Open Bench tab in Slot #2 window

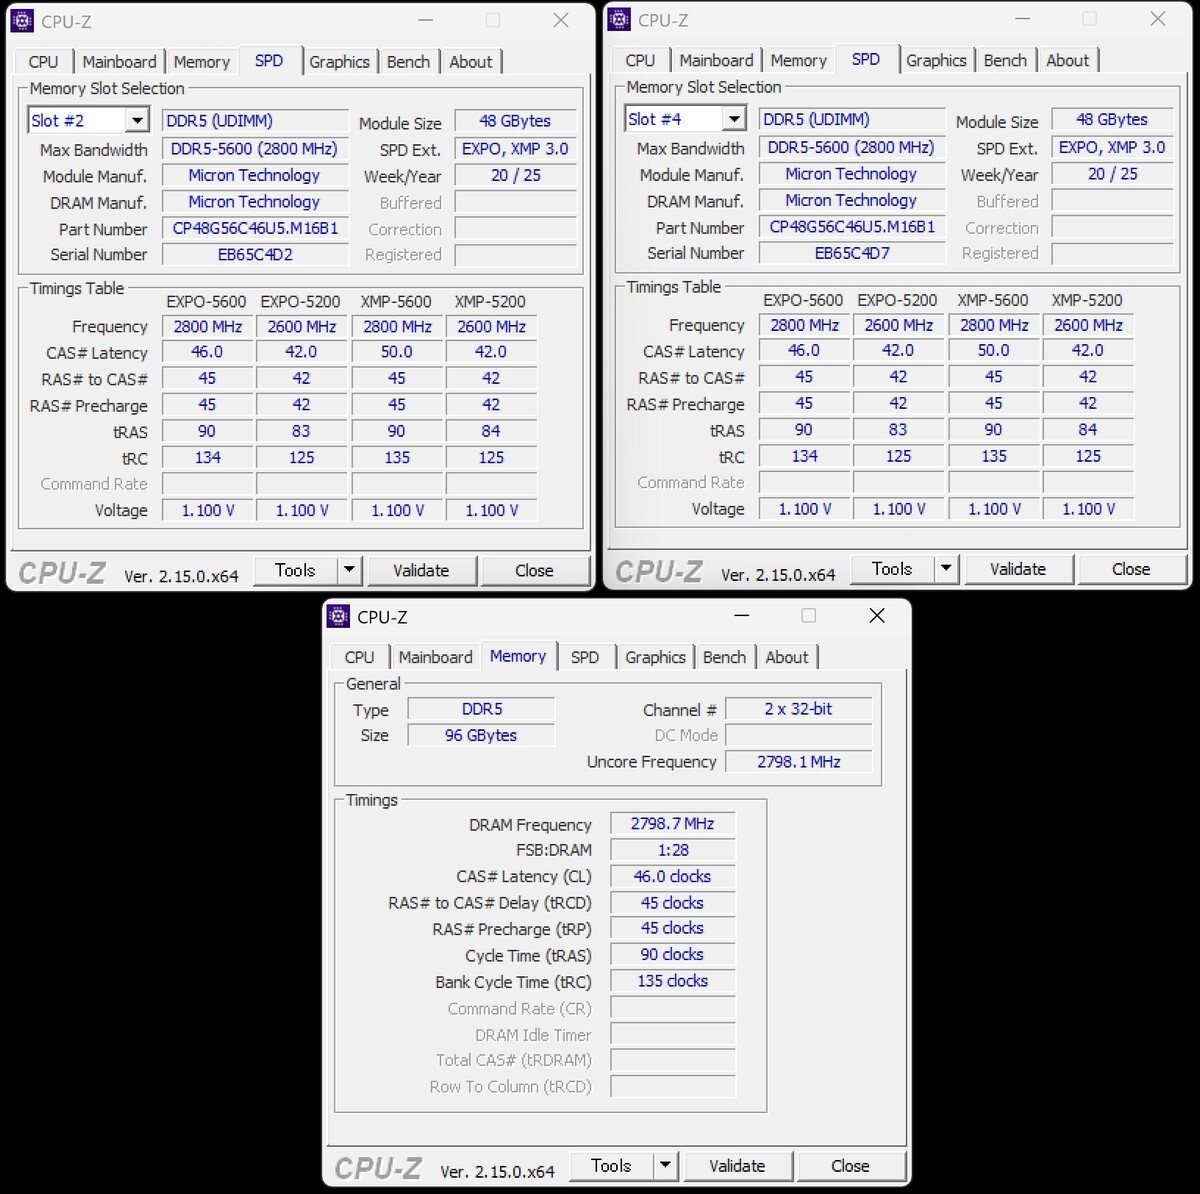coord(408,62)
